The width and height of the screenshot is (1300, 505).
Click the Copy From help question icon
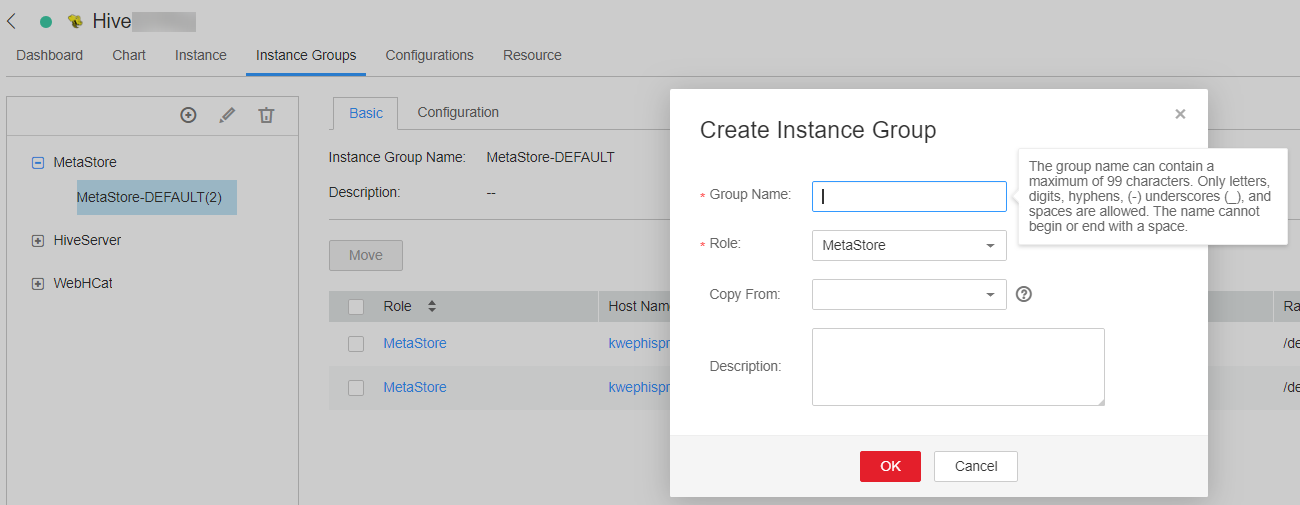pyautogui.click(x=1023, y=294)
